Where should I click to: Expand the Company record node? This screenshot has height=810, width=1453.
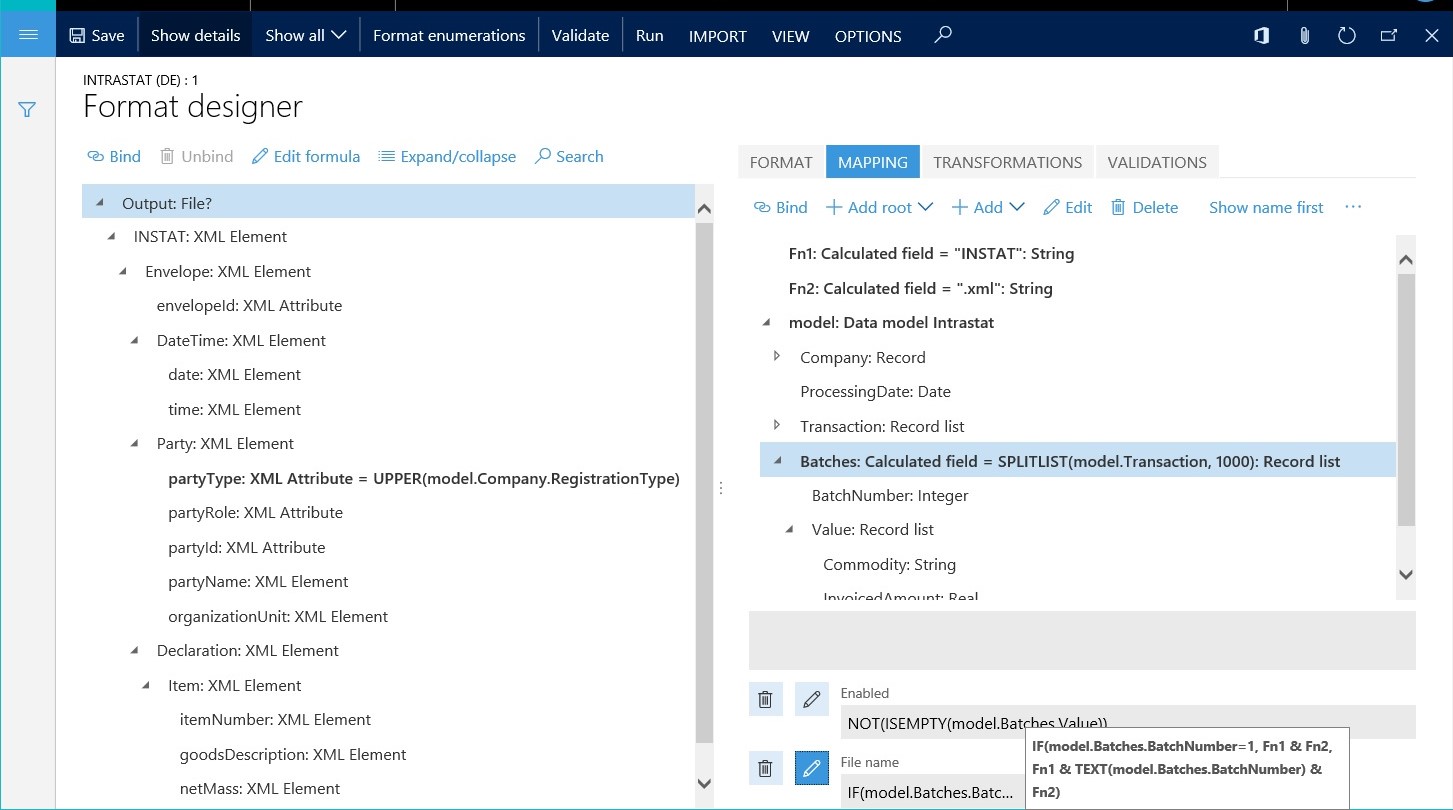point(777,357)
